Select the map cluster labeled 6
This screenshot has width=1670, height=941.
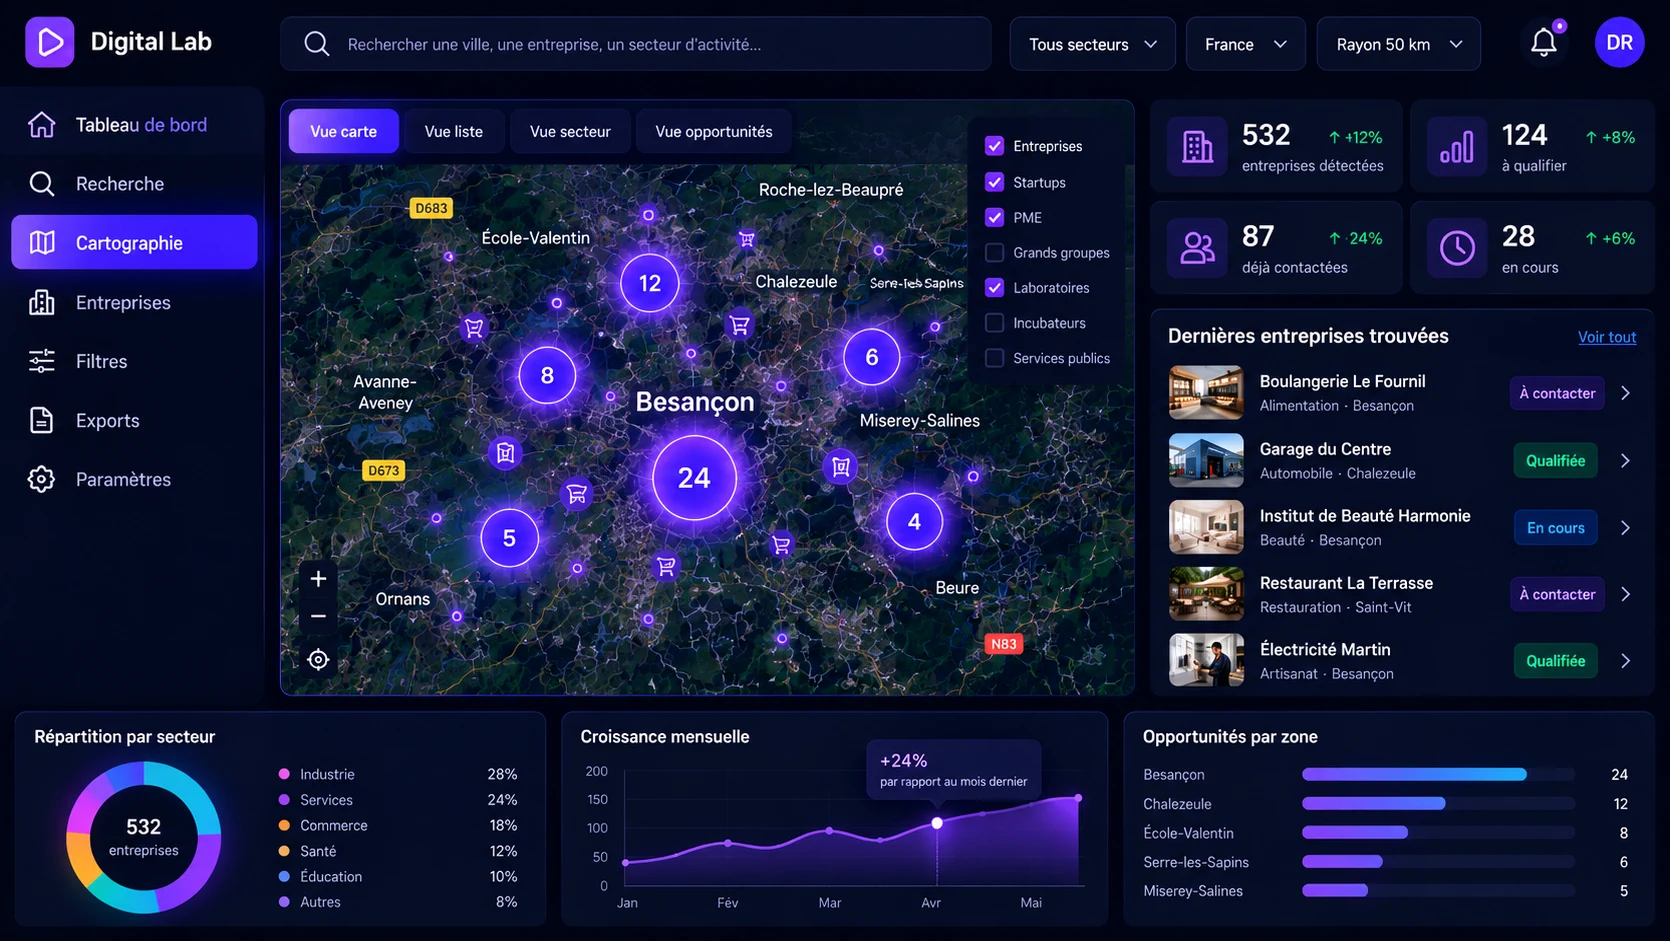click(872, 357)
